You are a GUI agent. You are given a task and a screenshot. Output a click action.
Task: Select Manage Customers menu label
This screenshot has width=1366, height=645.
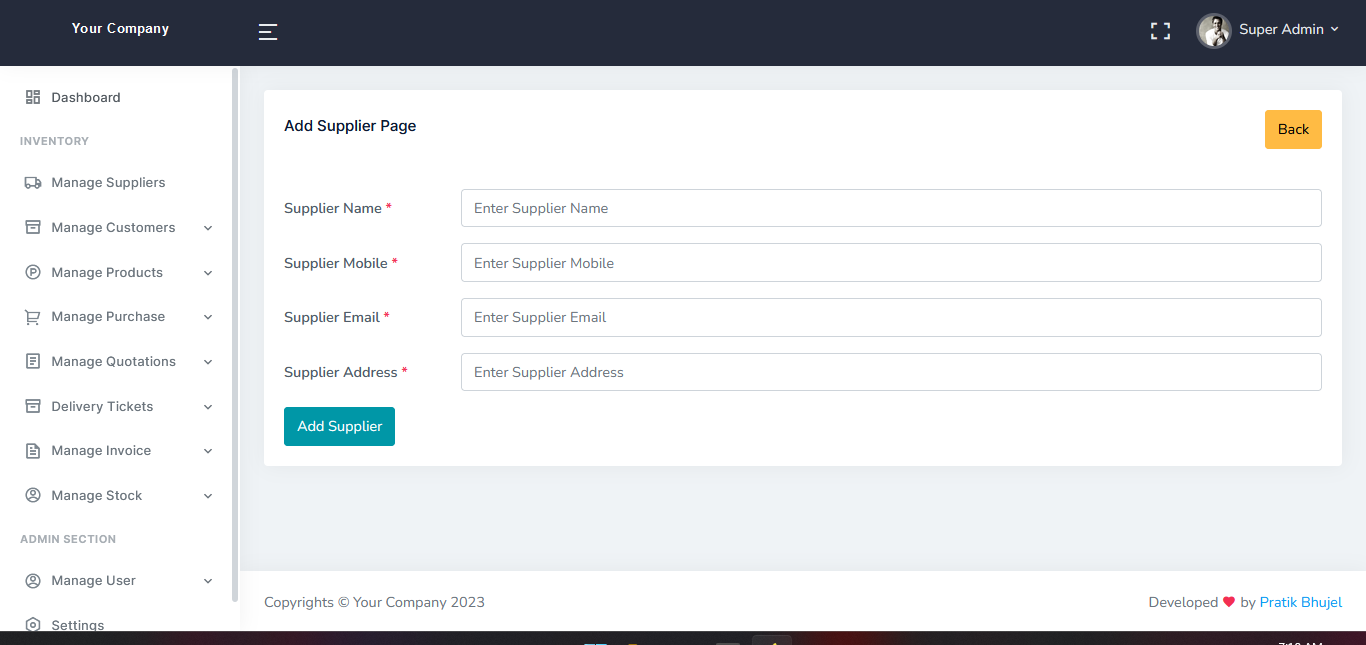[x=113, y=227]
